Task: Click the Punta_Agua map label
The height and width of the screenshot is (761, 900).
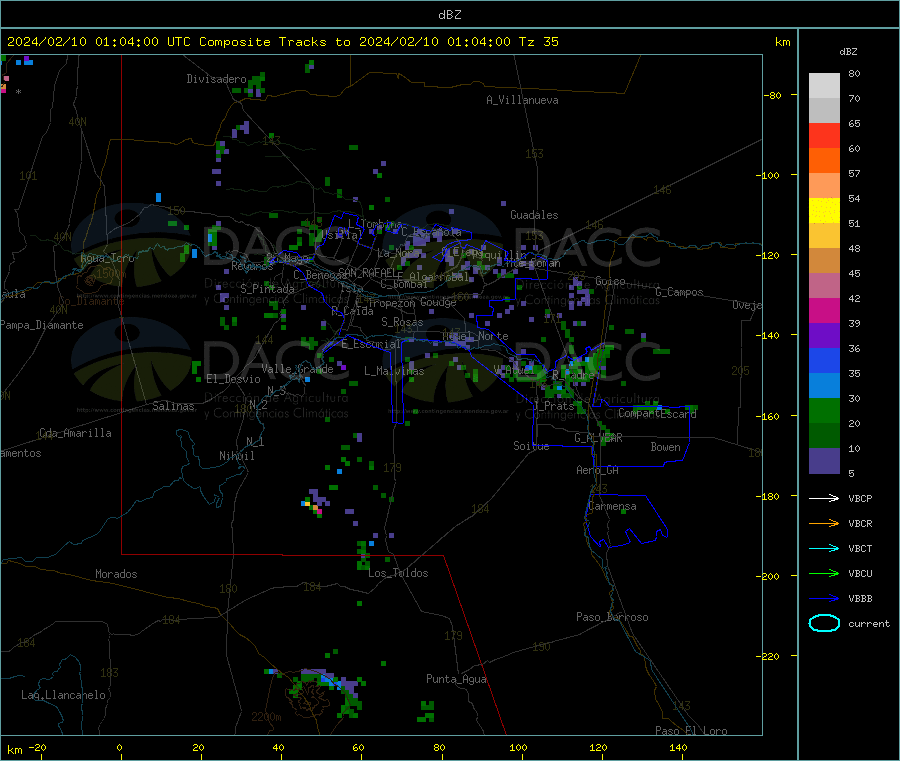Action: [456, 680]
